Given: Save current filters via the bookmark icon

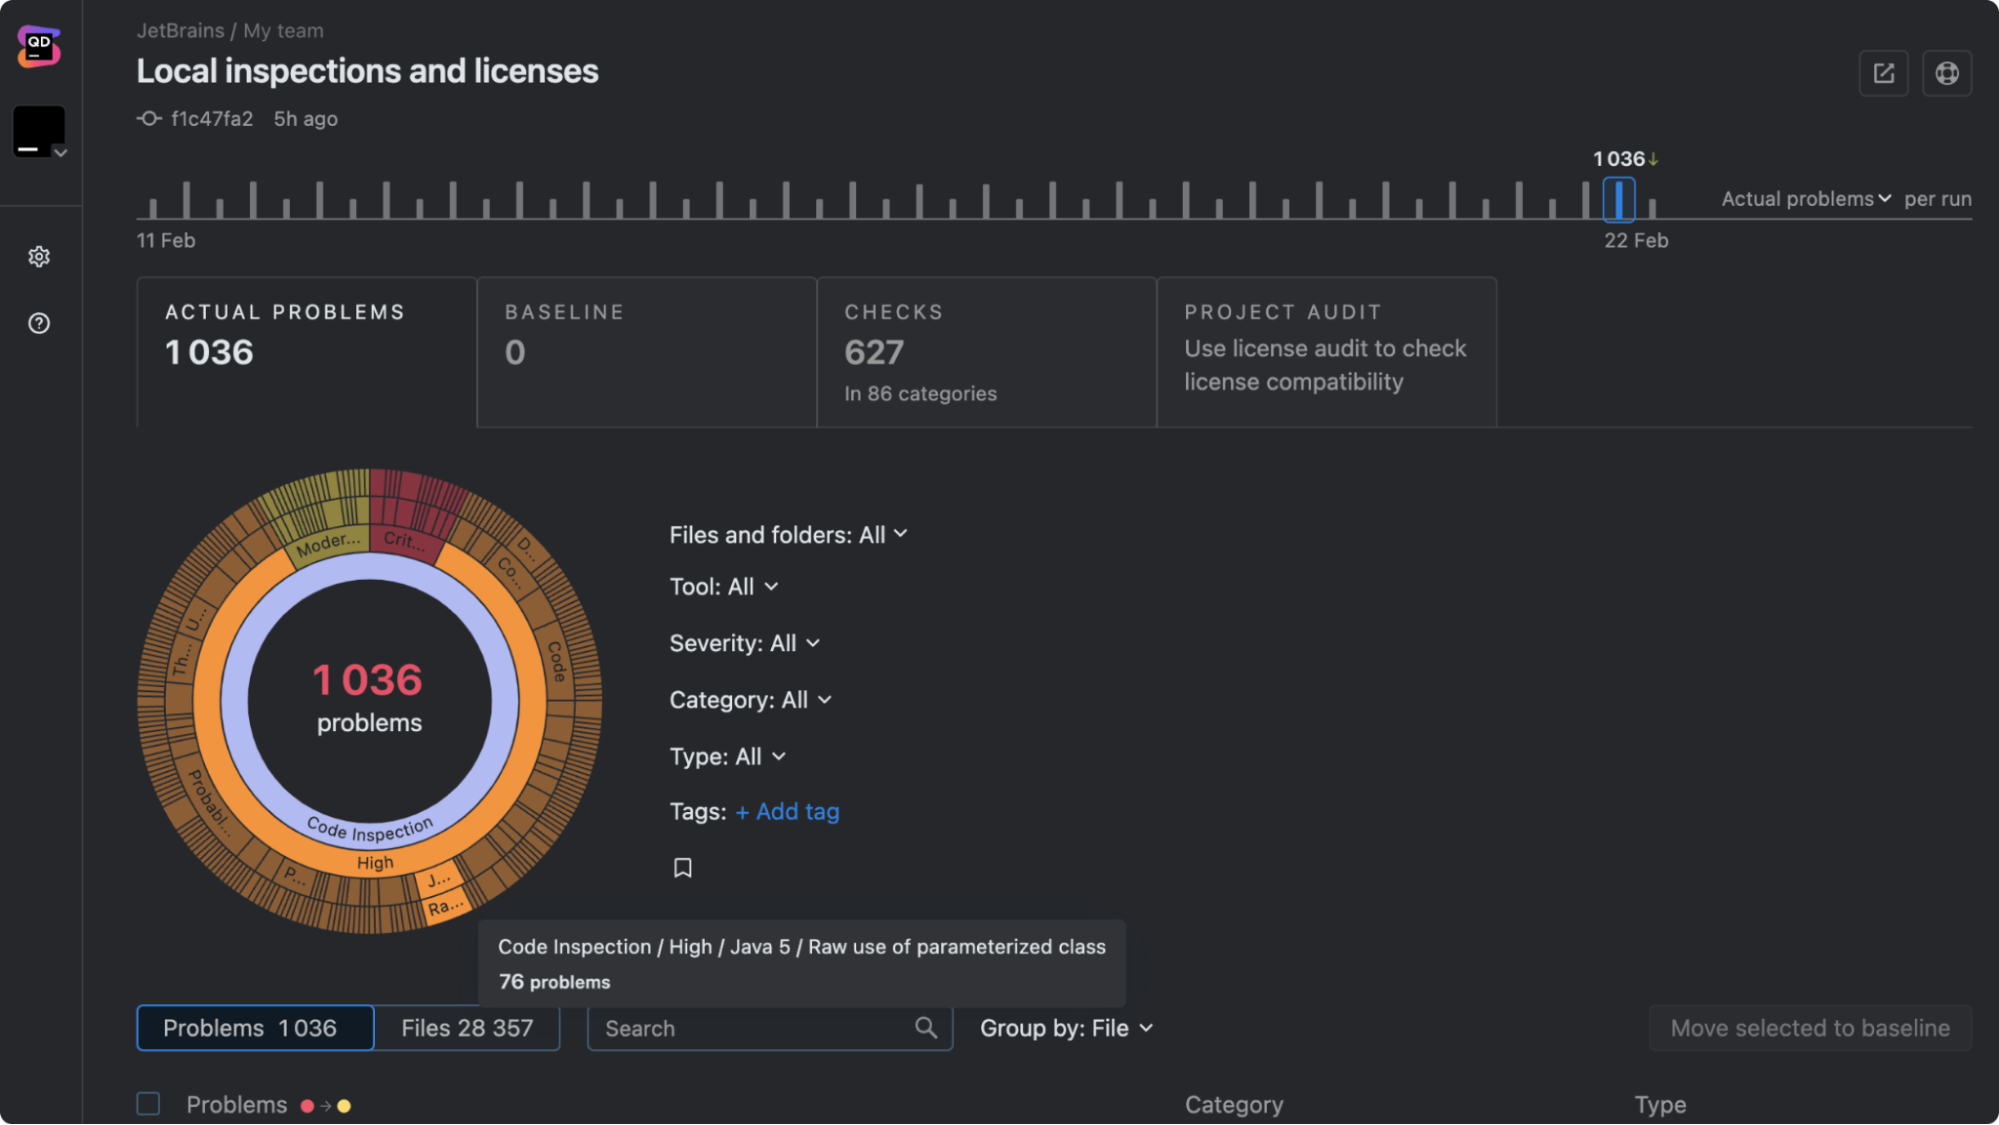Looking at the screenshot, I should 683,866.
